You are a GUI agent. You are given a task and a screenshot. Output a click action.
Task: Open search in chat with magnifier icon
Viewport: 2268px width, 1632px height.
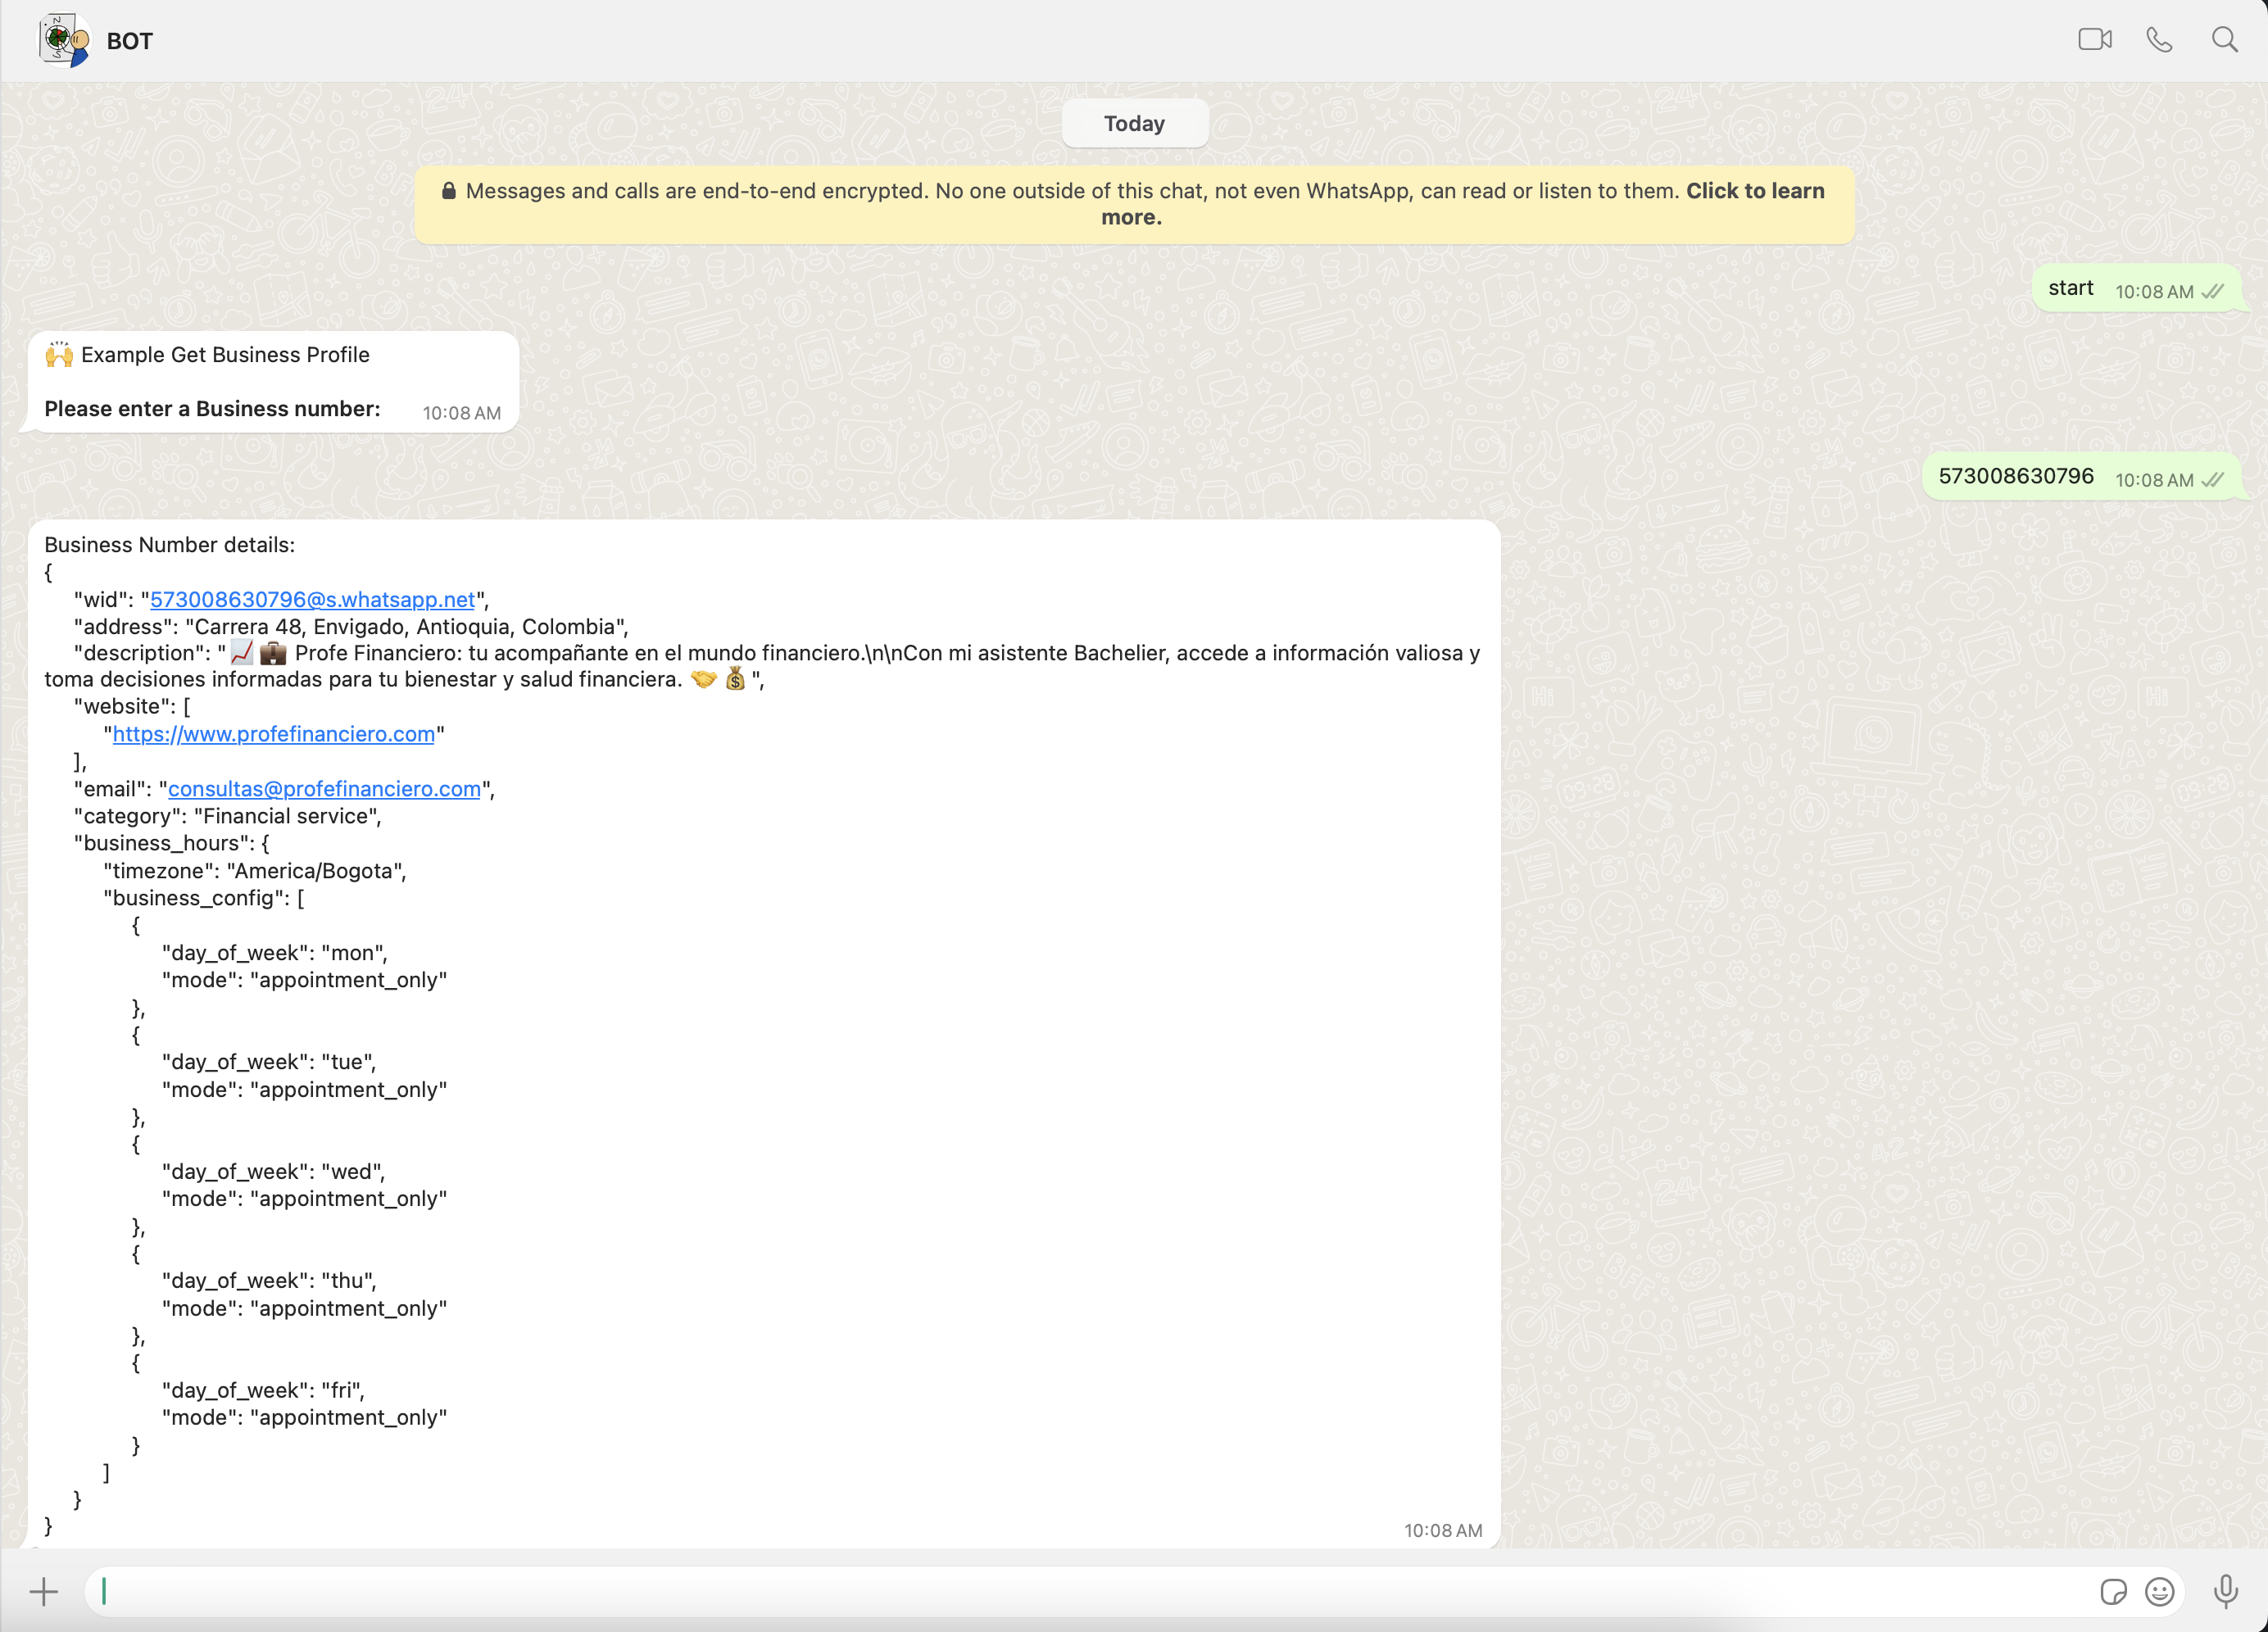click(x=2224, y=40)
